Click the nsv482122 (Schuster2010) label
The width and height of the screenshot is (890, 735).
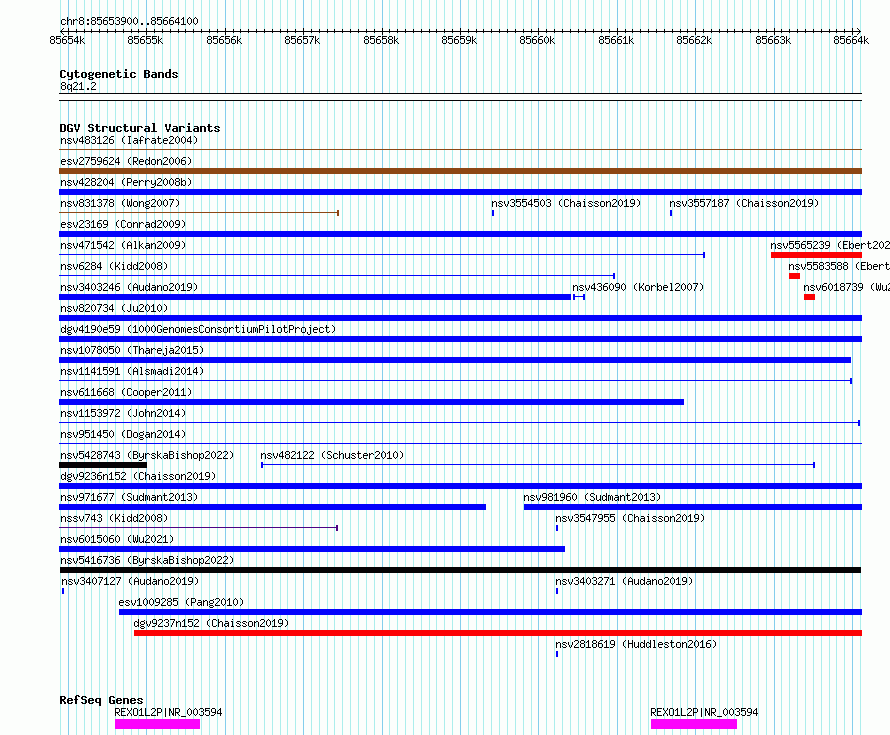[332, 455]
